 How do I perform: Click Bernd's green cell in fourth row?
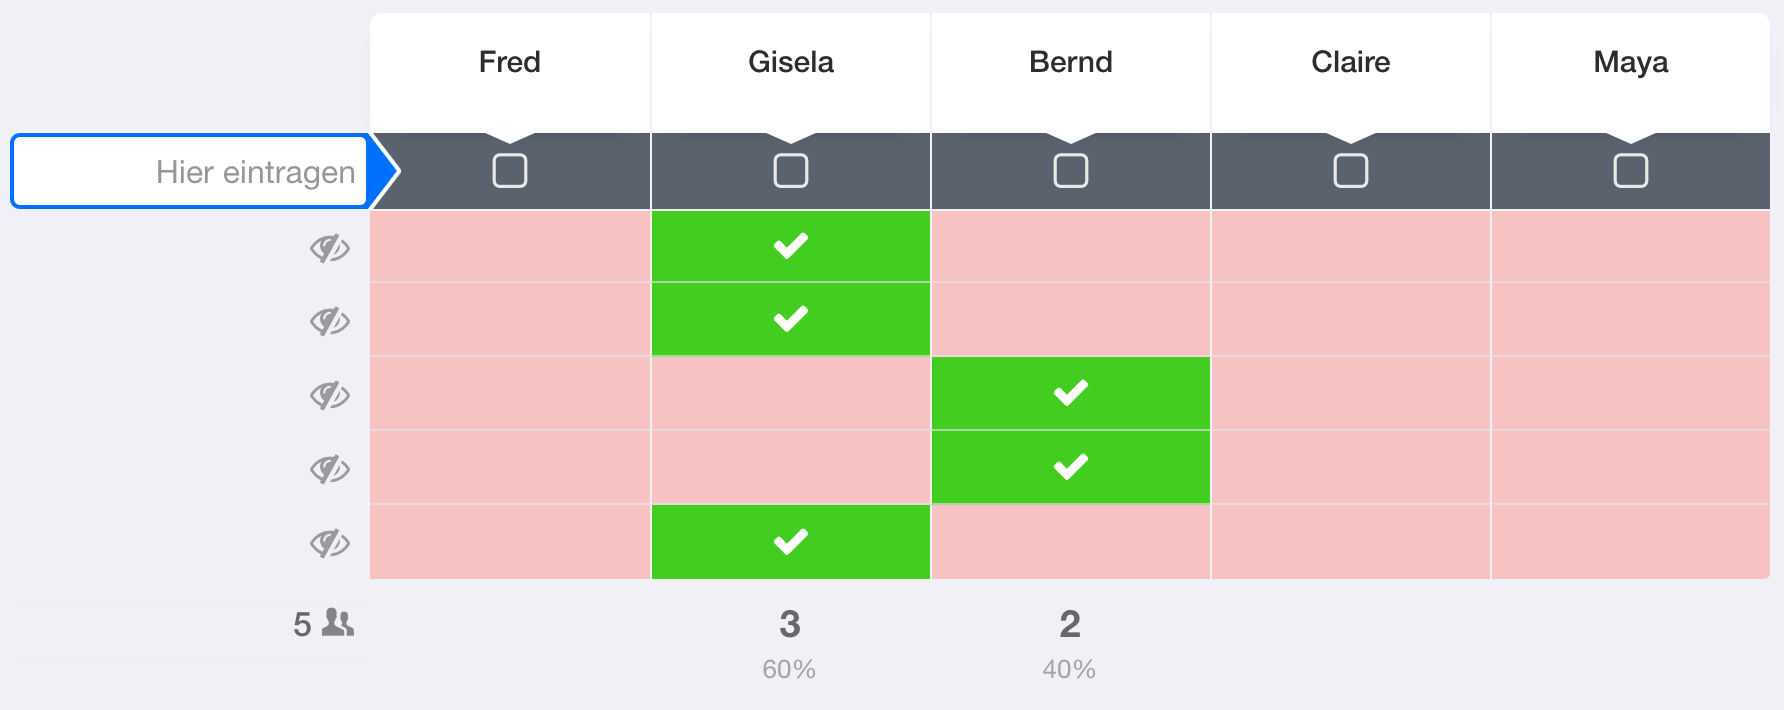(1070, 467)
